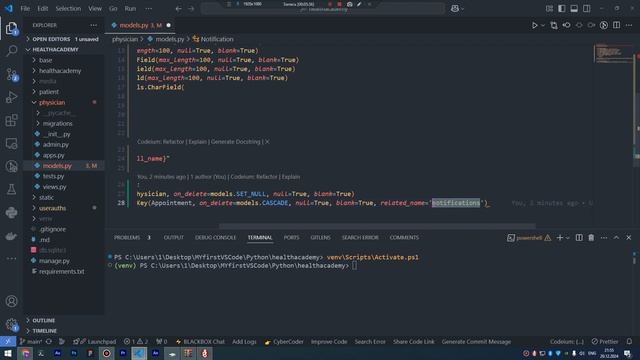Run the Python file with play button

pos(534,25)
